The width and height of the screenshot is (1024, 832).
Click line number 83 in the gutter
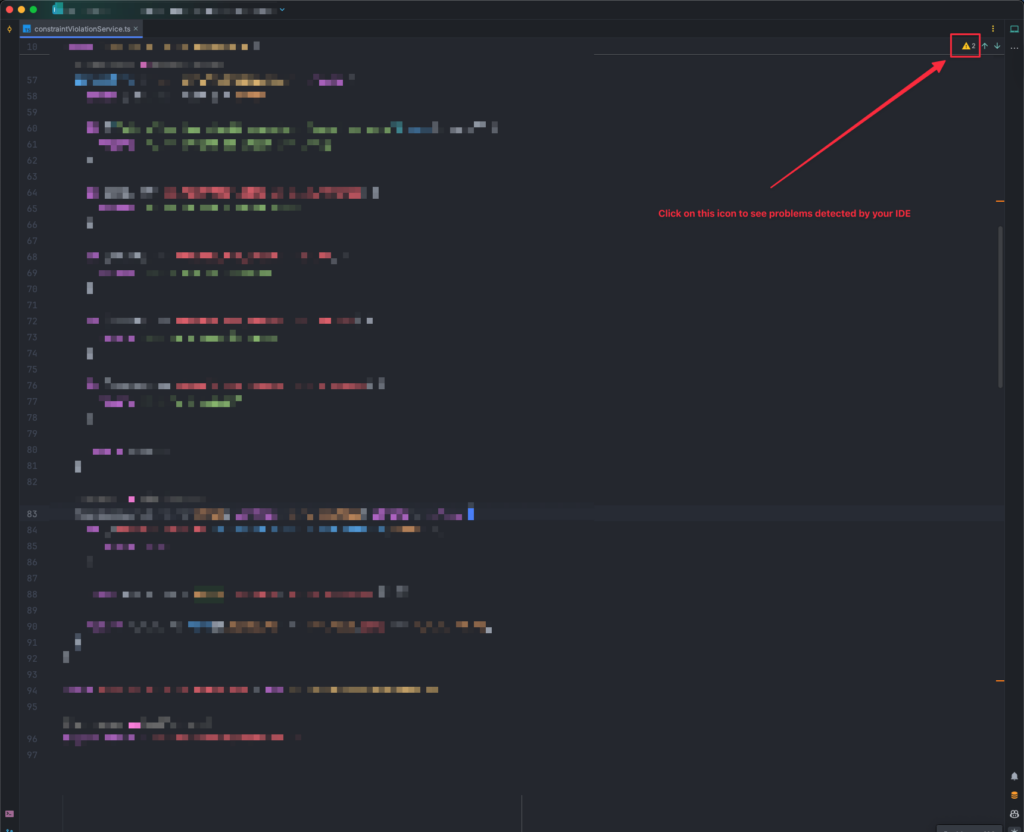tap(32, 514)
